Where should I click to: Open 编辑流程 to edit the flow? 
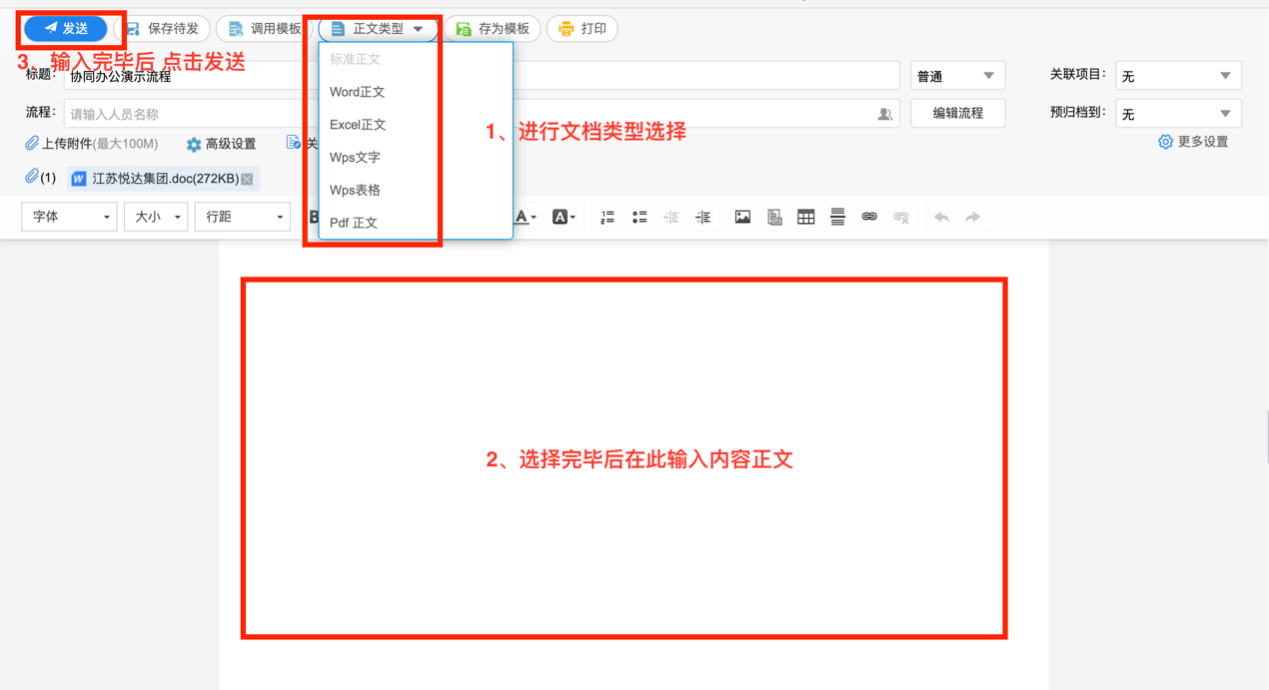[956, 113]
